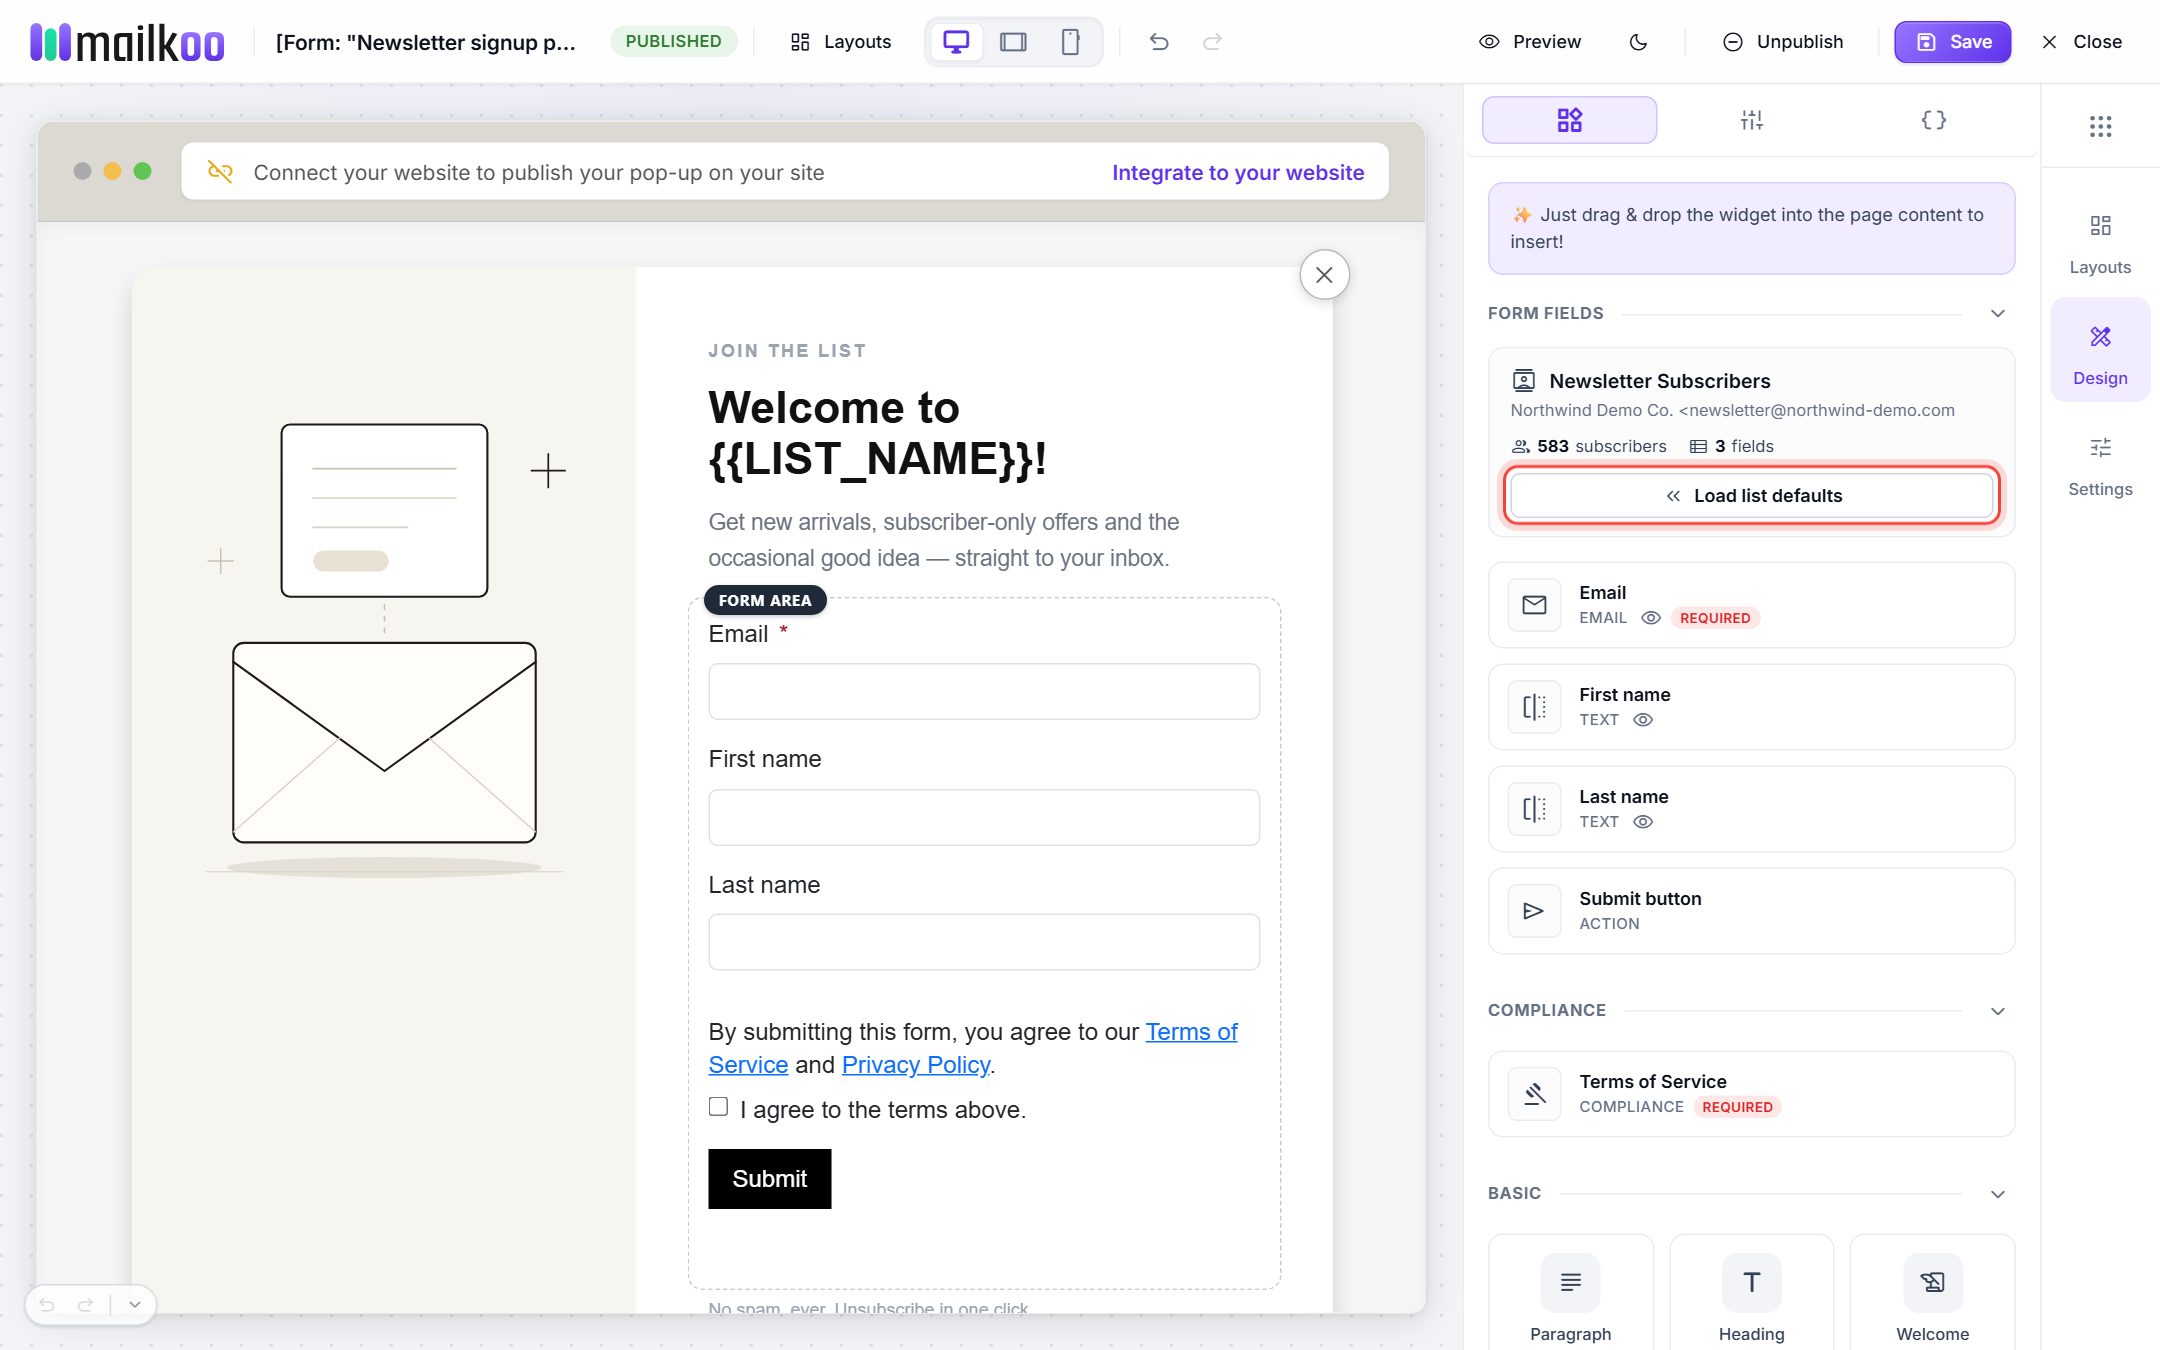Select the Paragraph widget icon
The image size is (2160, 1350).
pyautogui.click(x=1570, y=1282)
